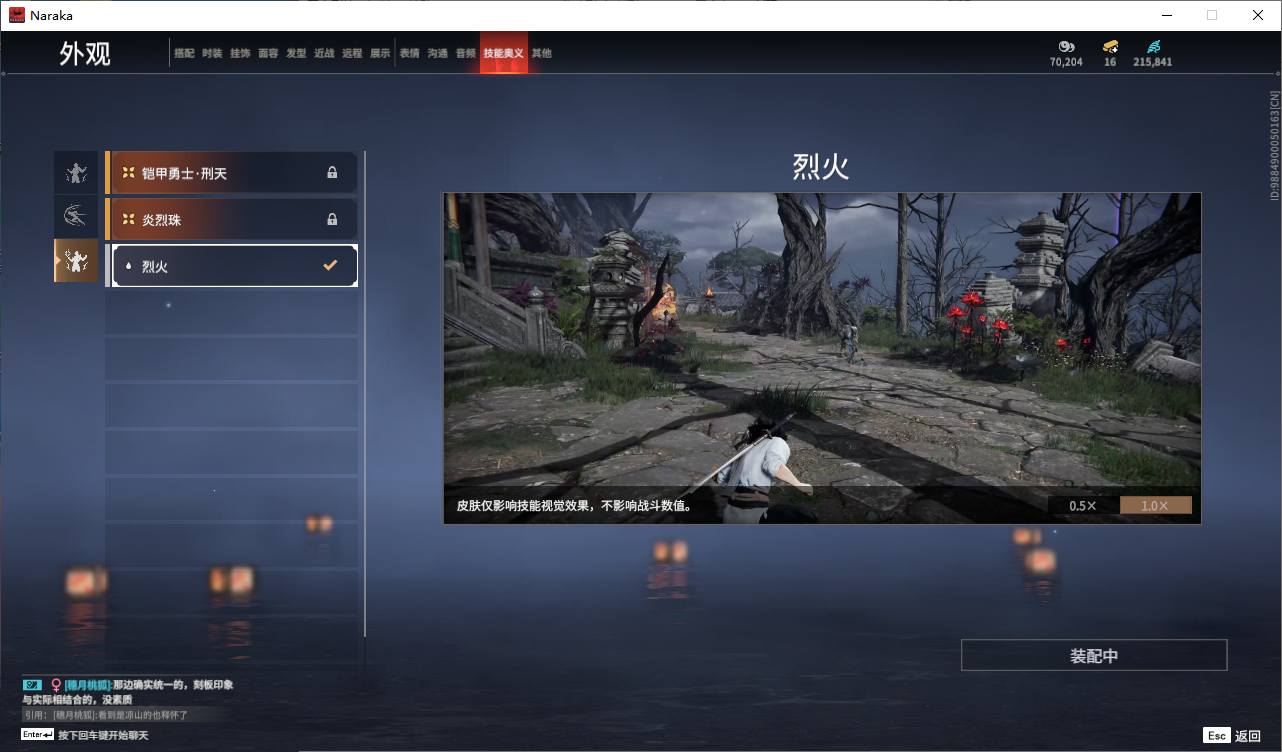Viewport: 1282px width, 752px height.
Task: Click the silver coin currency icon
Action: [x=1066, y=46]
